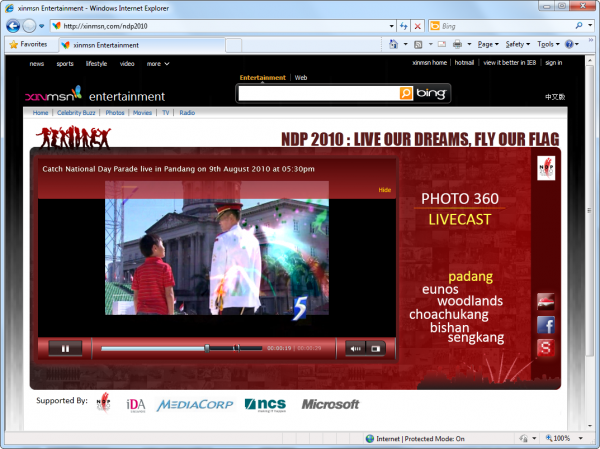Select the woodlands location
This screenshot has width=600, height=449.
point(470,301)
